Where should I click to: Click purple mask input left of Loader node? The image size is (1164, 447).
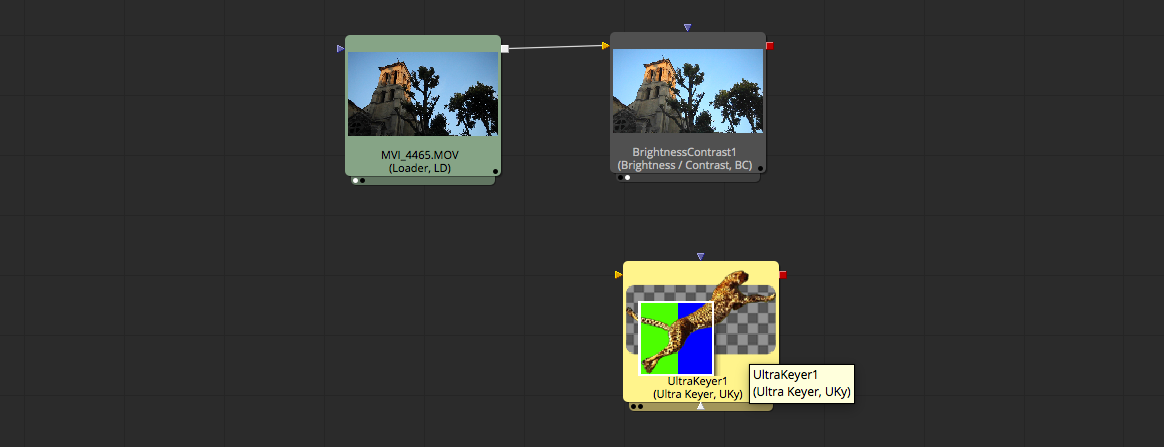pos(341,48)
